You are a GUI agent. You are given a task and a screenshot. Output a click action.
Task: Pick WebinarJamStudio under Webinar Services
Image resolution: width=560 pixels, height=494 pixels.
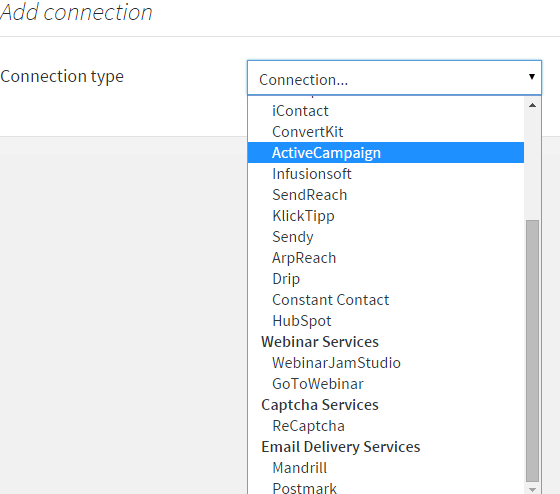(386, 363)
